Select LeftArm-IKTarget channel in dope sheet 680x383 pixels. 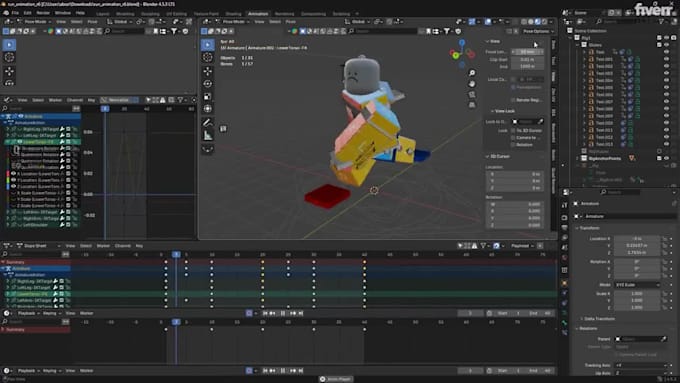[36, 300]
